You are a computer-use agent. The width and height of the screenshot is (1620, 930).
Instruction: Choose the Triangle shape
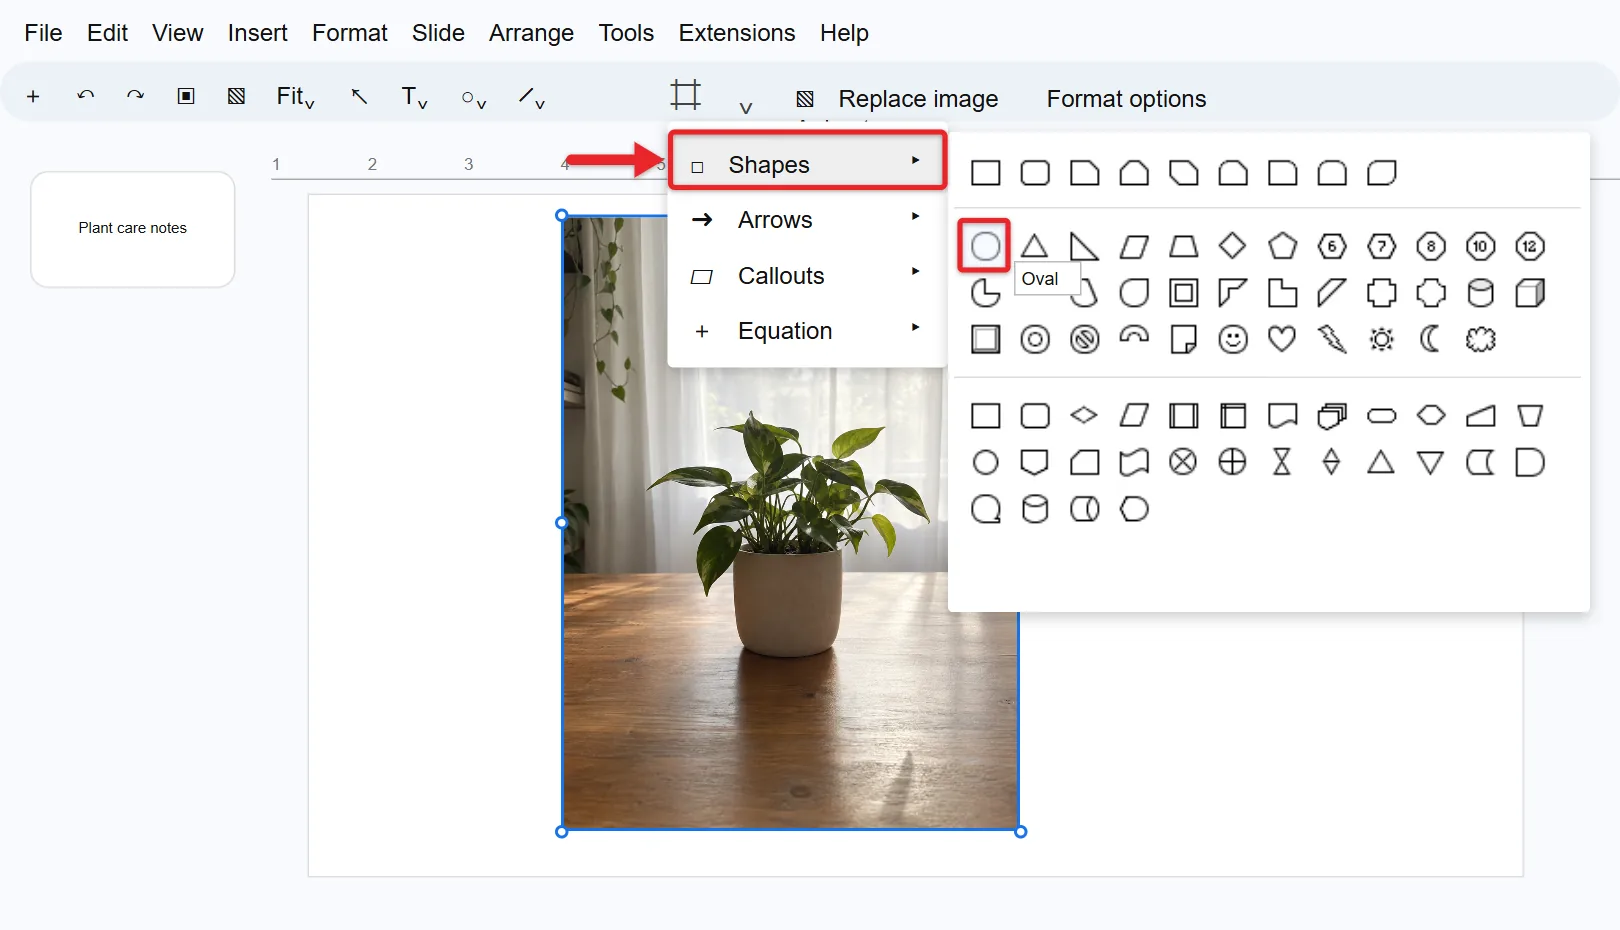pyautogui.click(x=1034, y=246)
